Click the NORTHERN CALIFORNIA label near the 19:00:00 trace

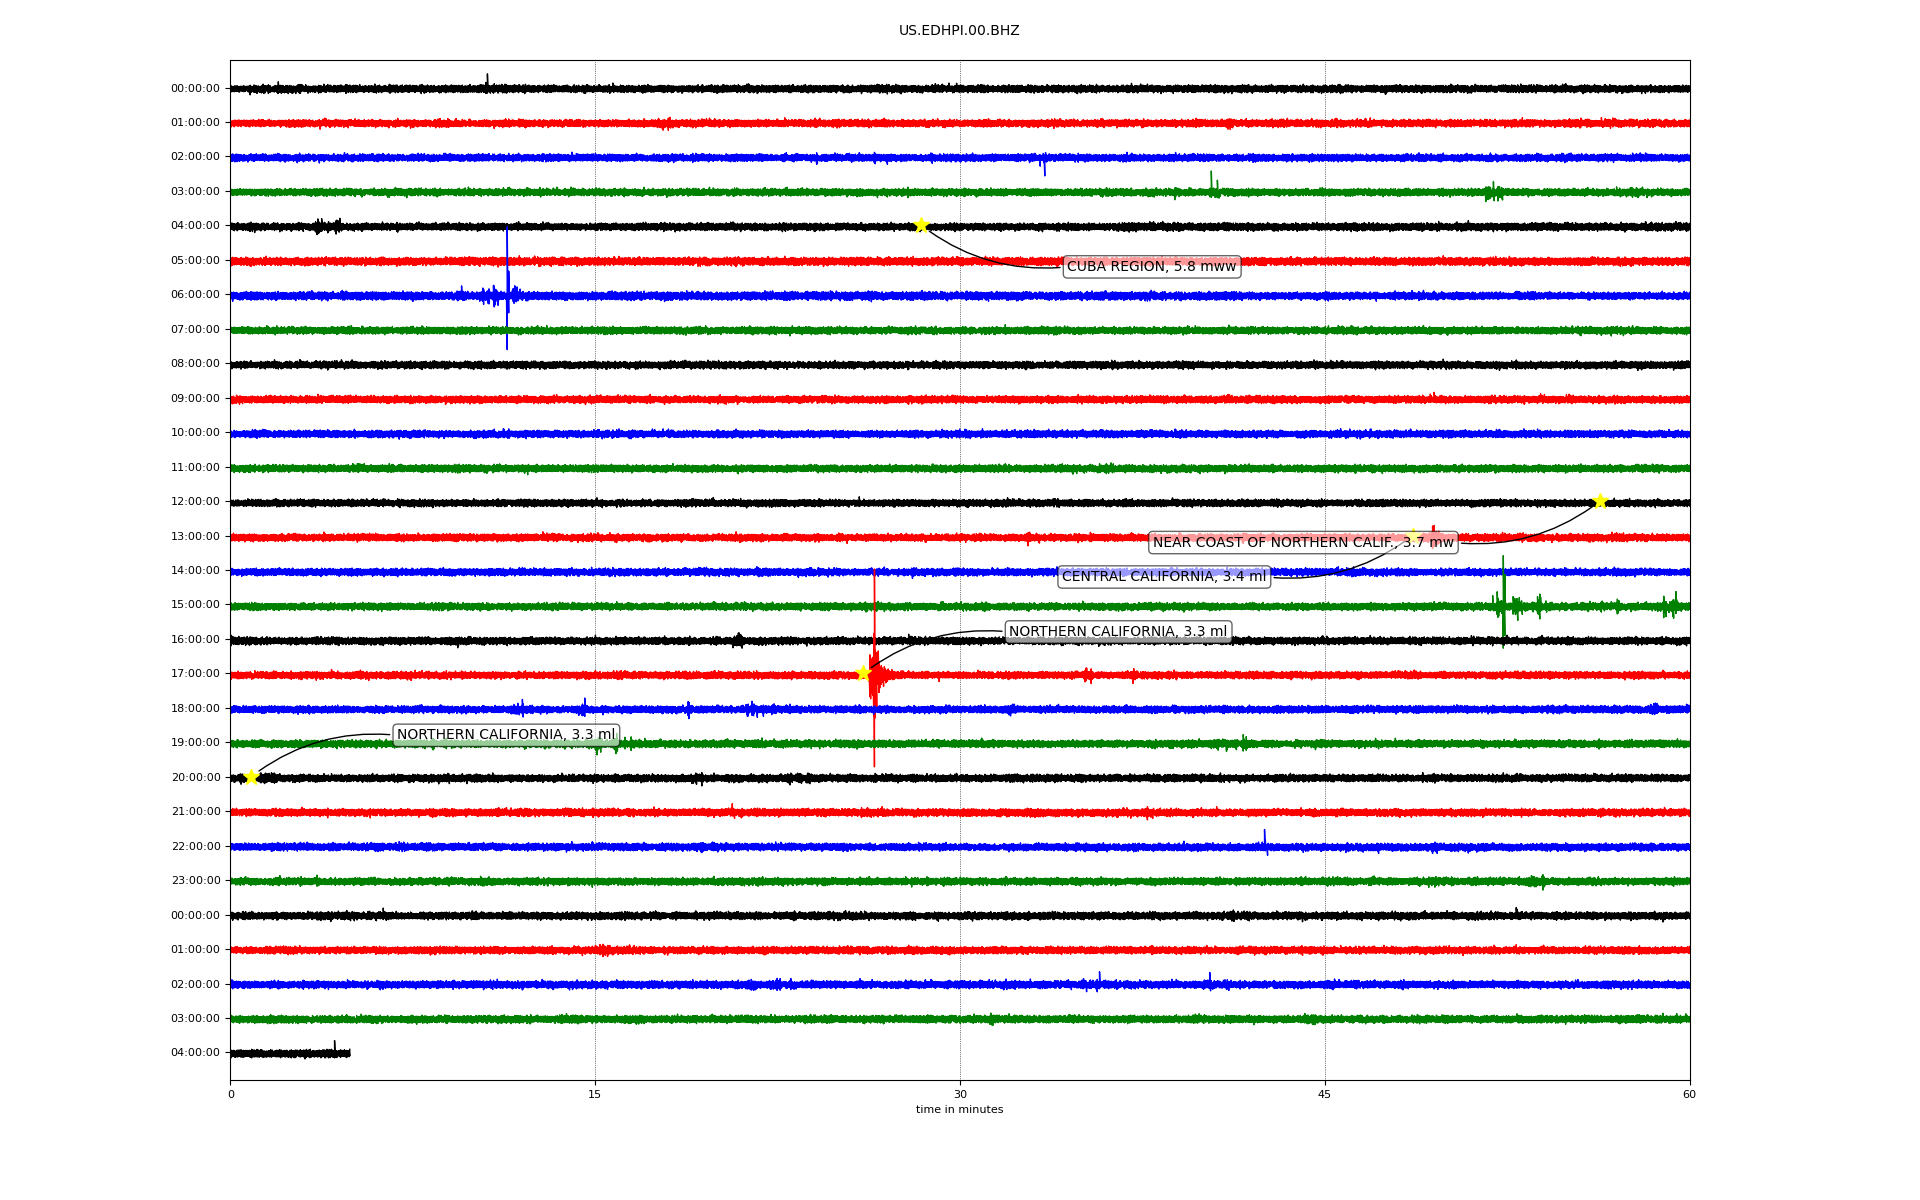coord(505,735)
